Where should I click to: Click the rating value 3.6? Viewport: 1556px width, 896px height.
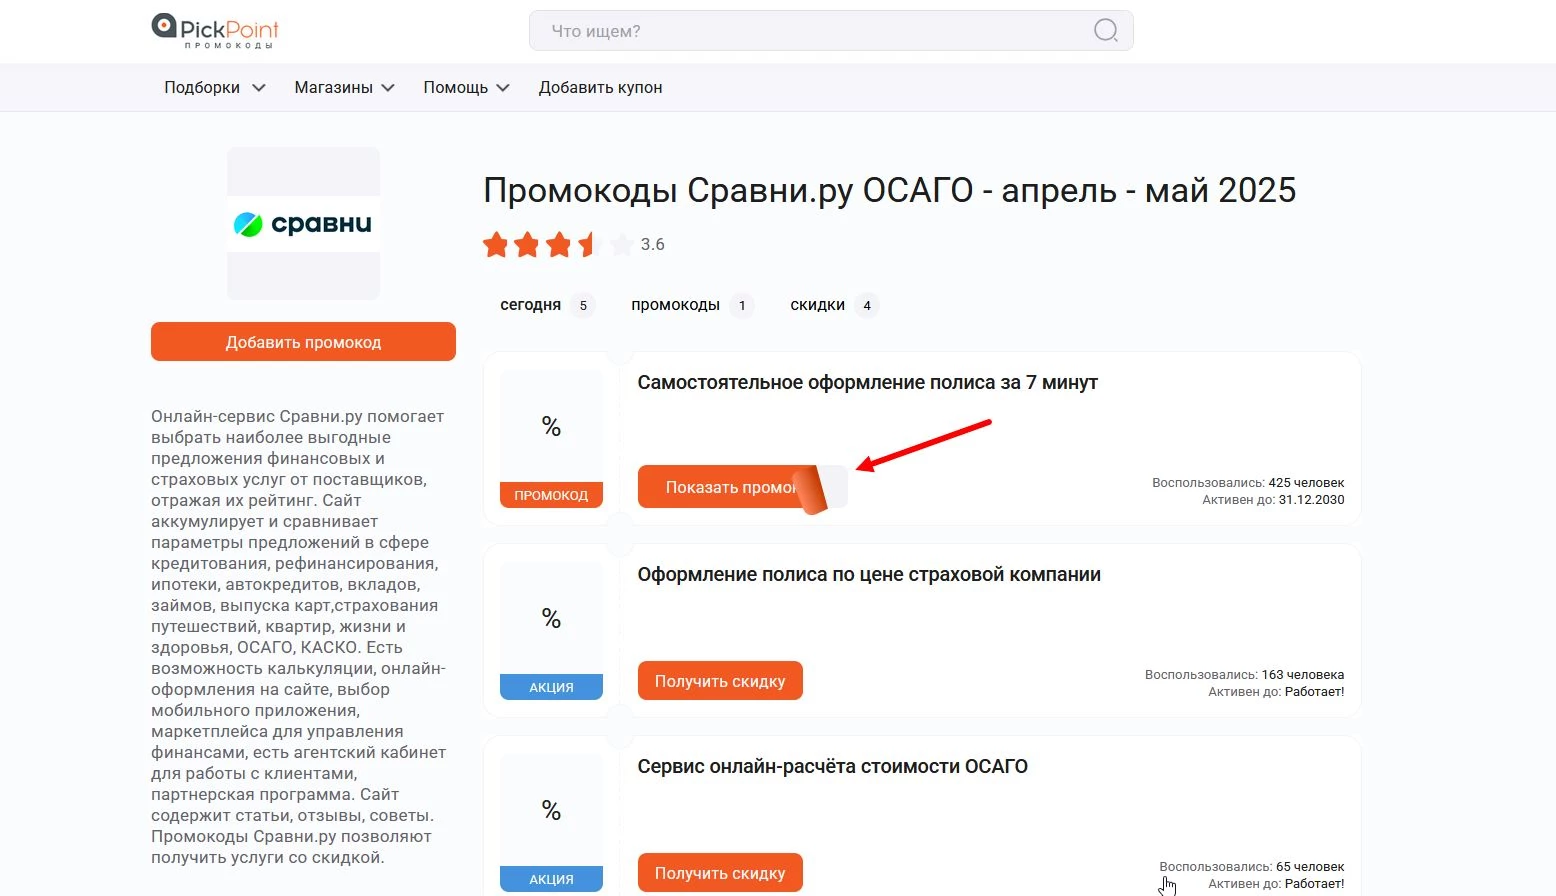(652, 244)
